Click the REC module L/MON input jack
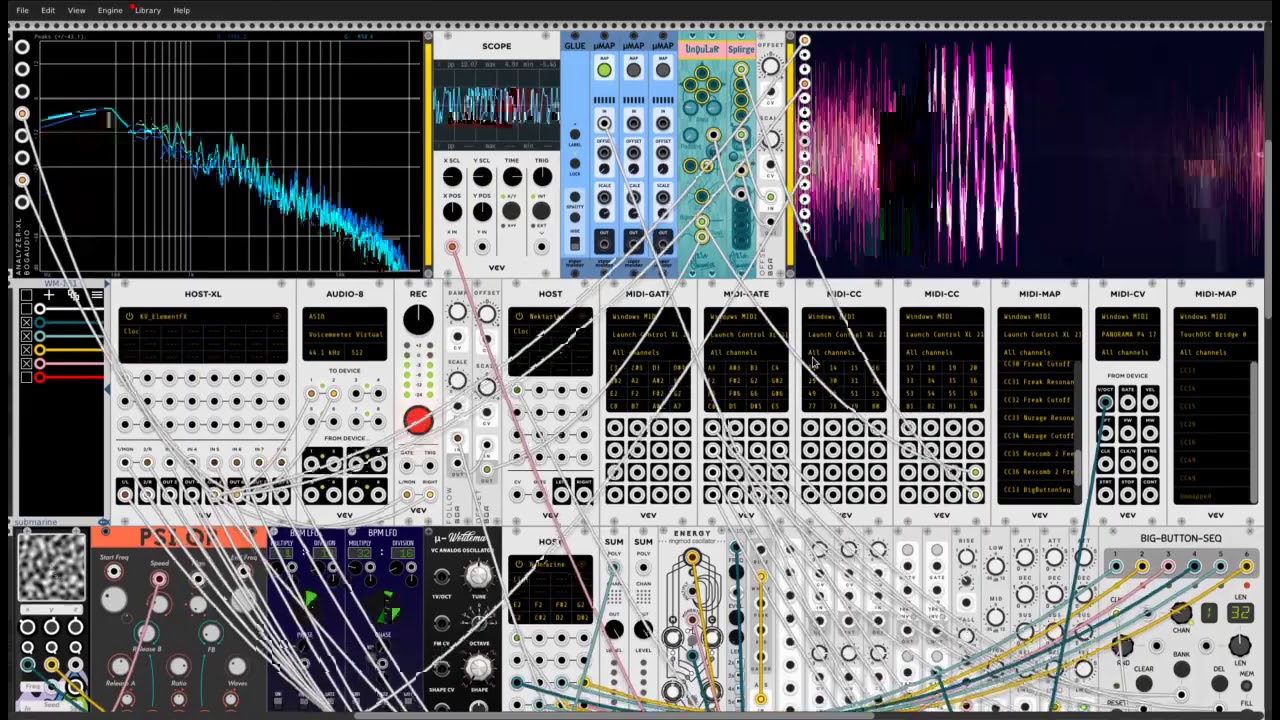Viewport: 1280px width, 720px height. click(407, 496)
